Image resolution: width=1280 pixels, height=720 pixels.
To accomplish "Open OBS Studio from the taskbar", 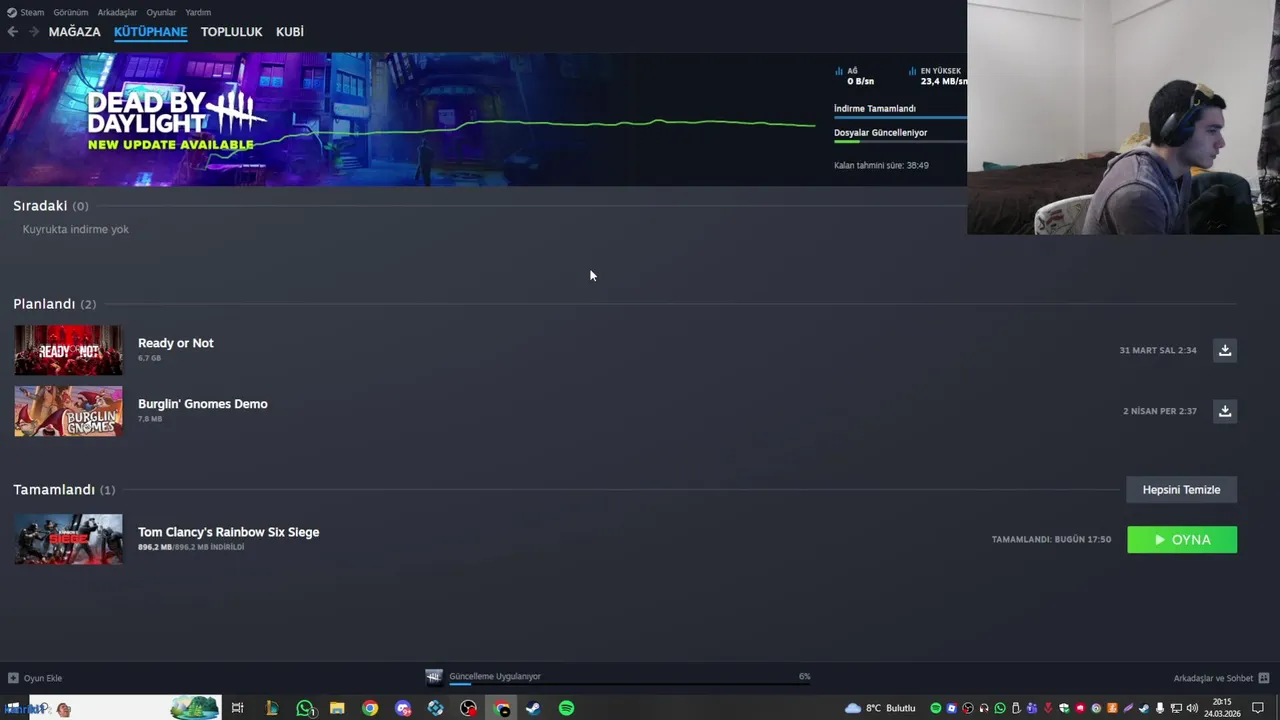I will click(x=469, y=708).
